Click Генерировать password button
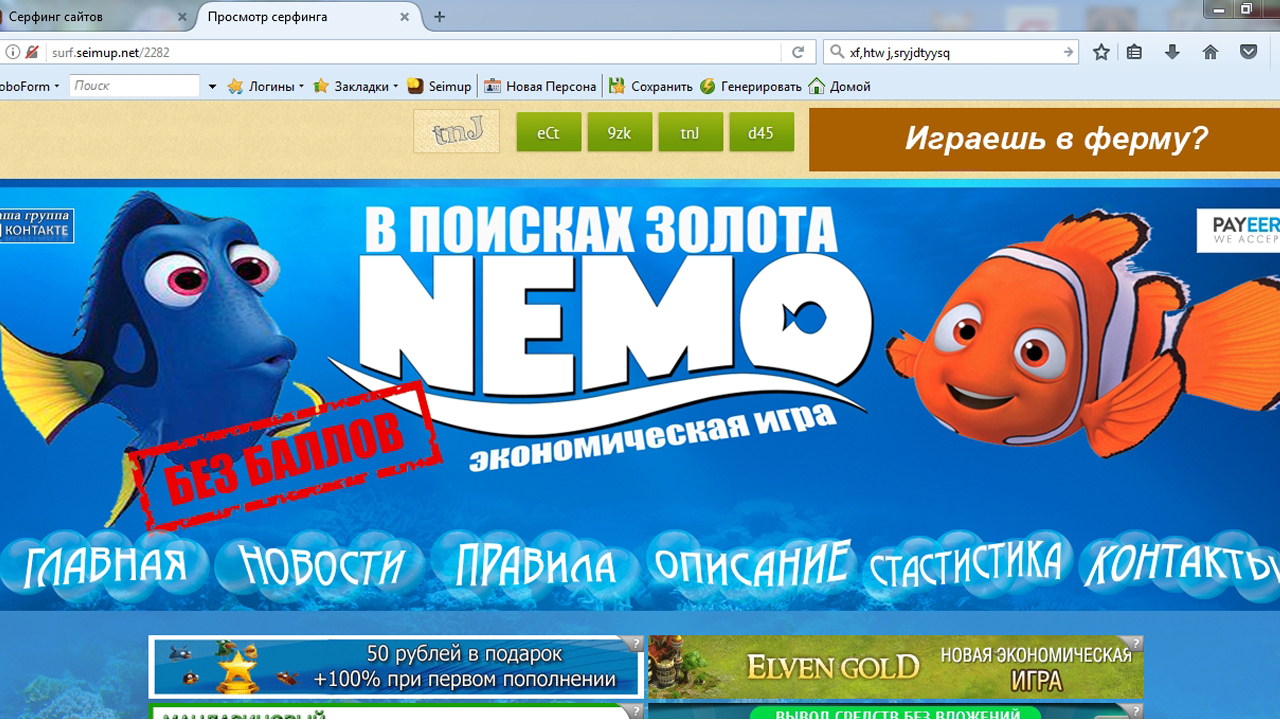 coord(751,86)
